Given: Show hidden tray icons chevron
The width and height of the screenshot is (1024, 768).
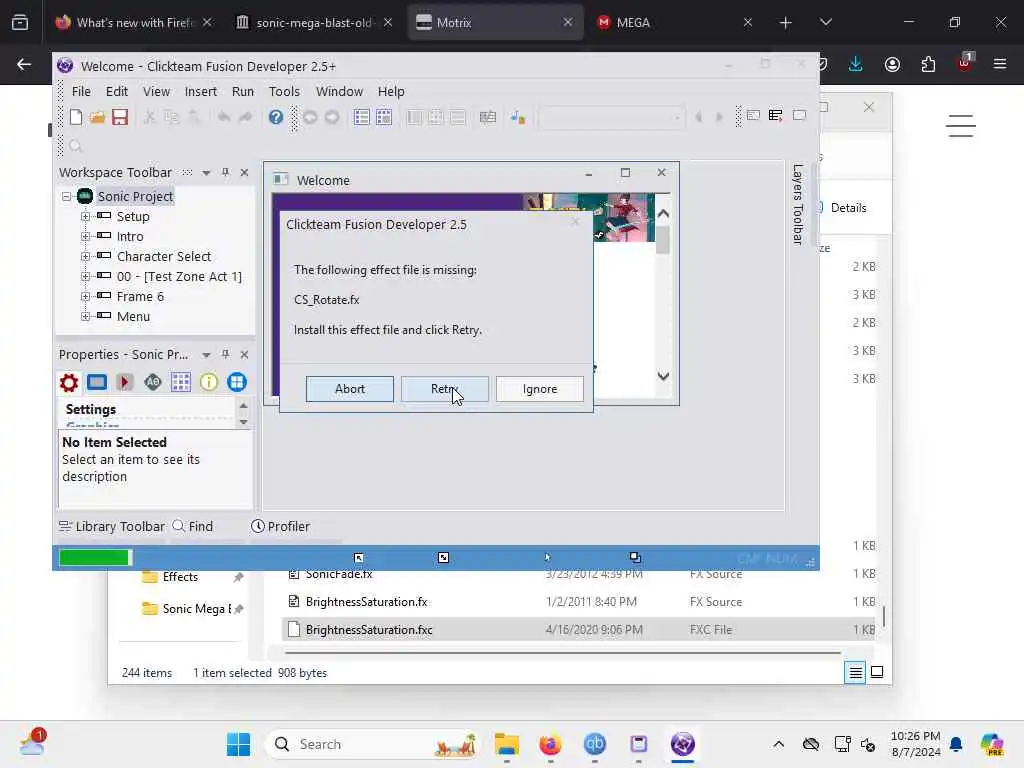Looking at the screenshot, I should 778,744.
